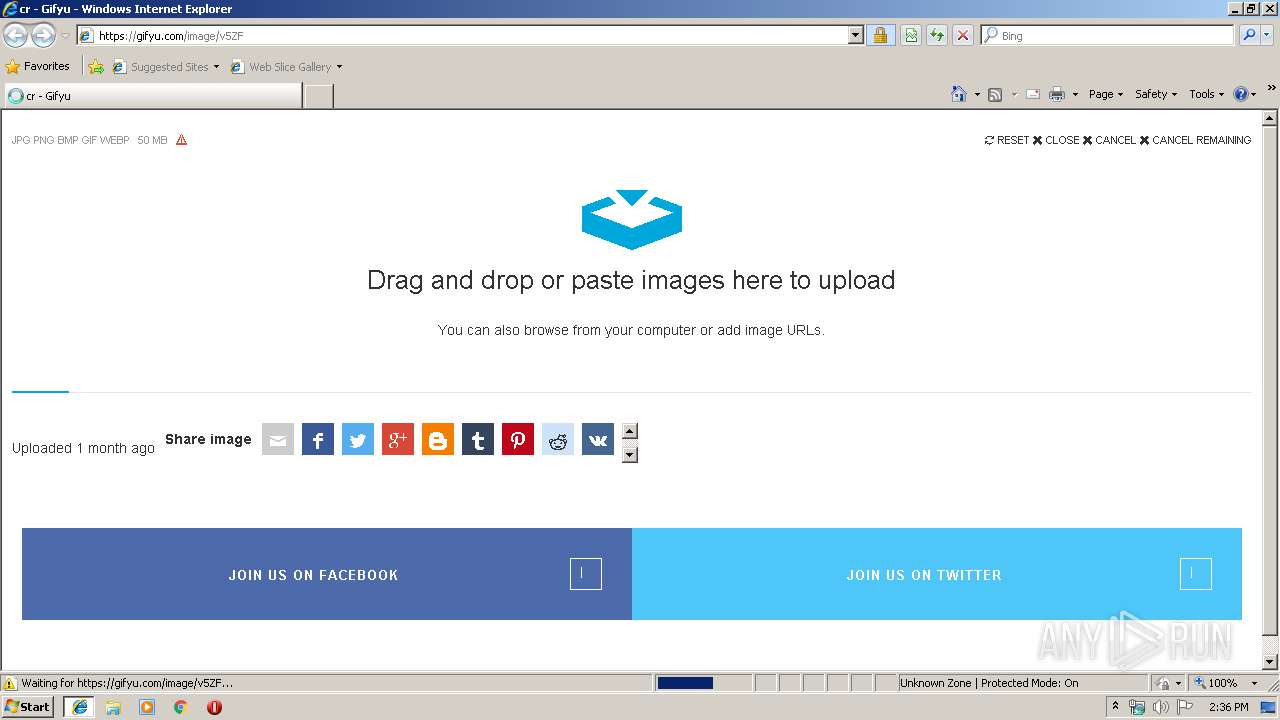The width and height of the screenshot is (1280, 720).
Task: Share image on Google Plus
Action: point(398,439)
